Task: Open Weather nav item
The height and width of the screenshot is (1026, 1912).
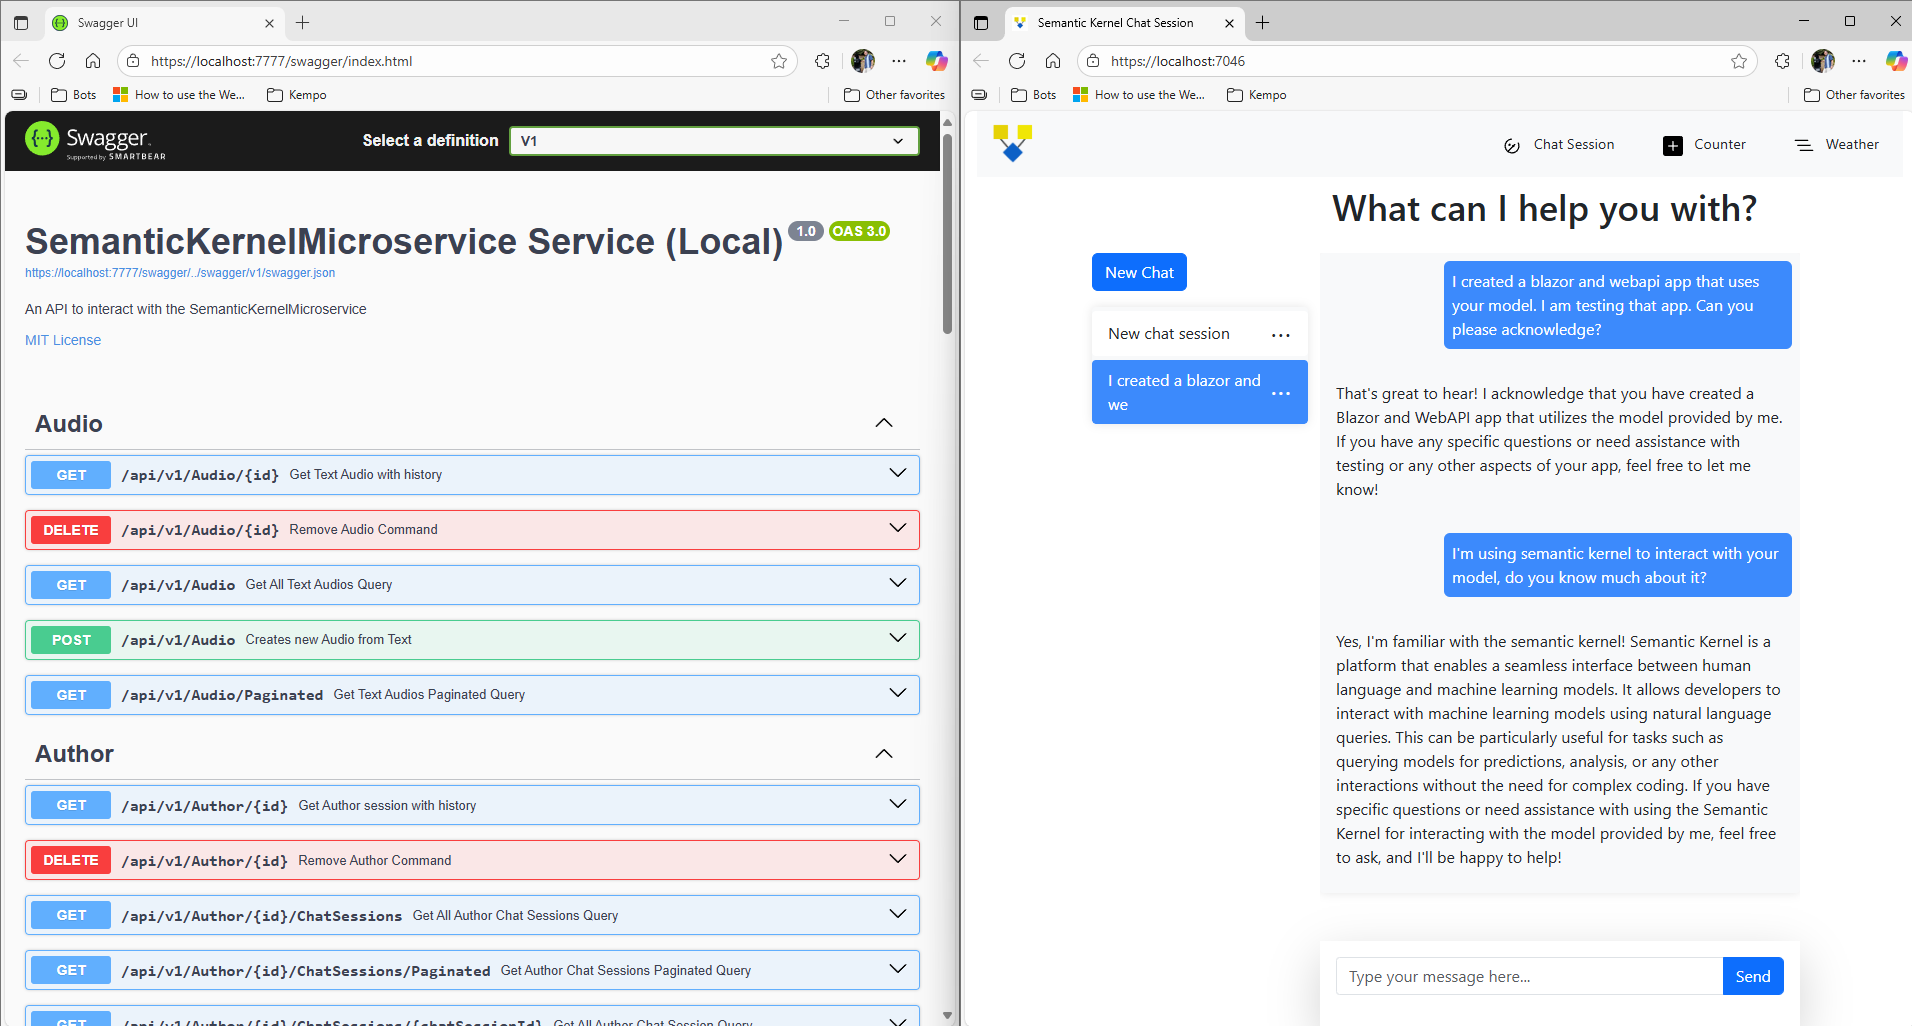Action: pyautogui.click(x=1837, y=145)
